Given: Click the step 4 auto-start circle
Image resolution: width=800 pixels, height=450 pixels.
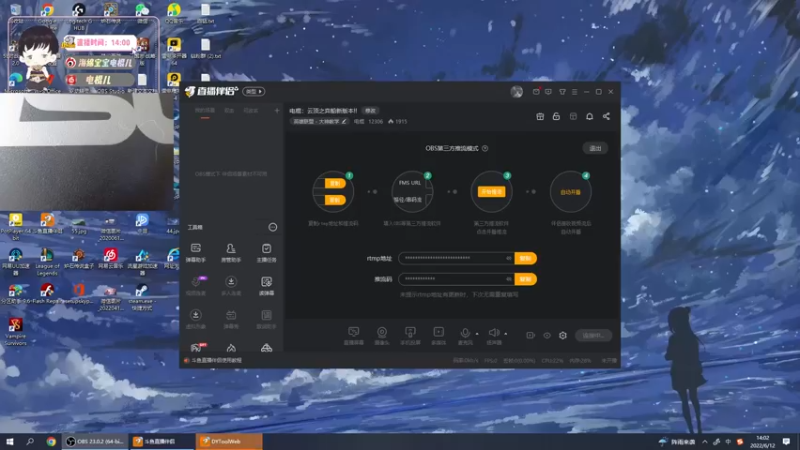Looking at the screenshot, I should (570, 192).
